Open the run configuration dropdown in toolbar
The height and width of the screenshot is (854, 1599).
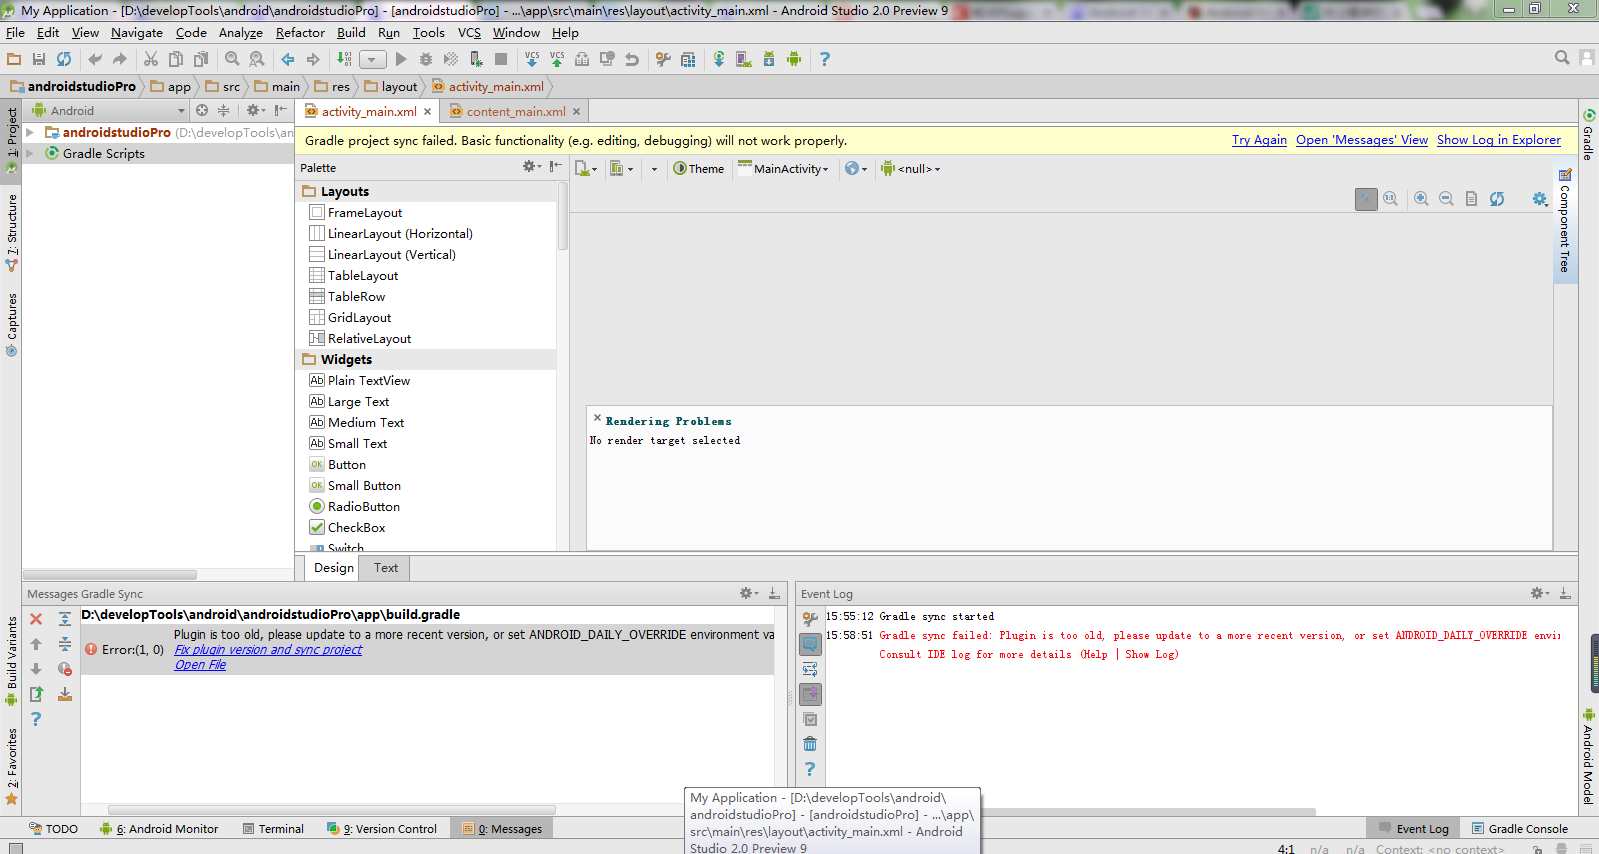click(372, 59)
